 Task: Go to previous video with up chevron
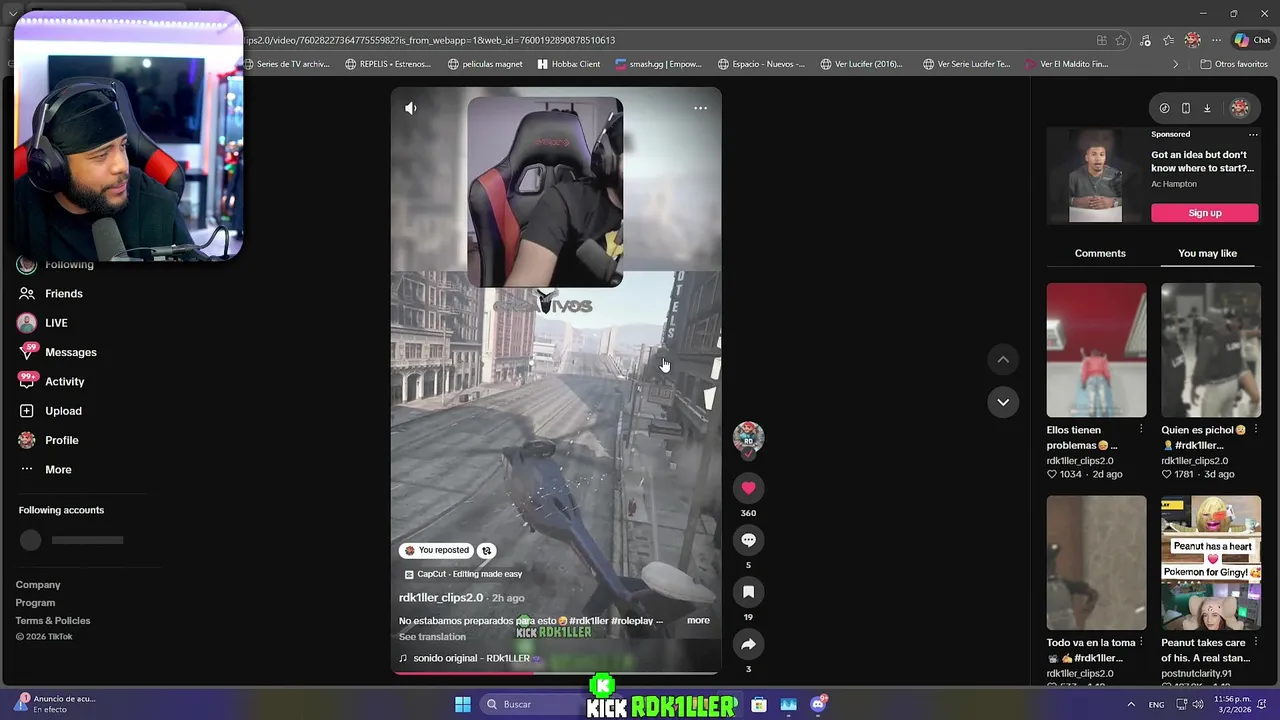click(1003, 359)
